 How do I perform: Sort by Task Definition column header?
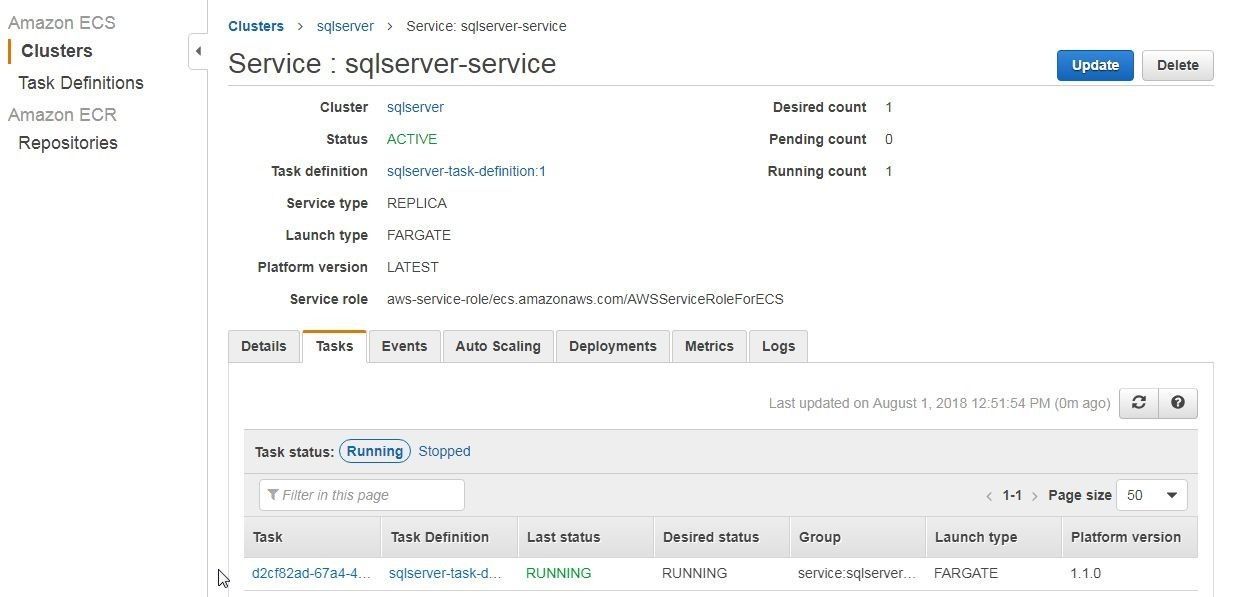point(449,537)
